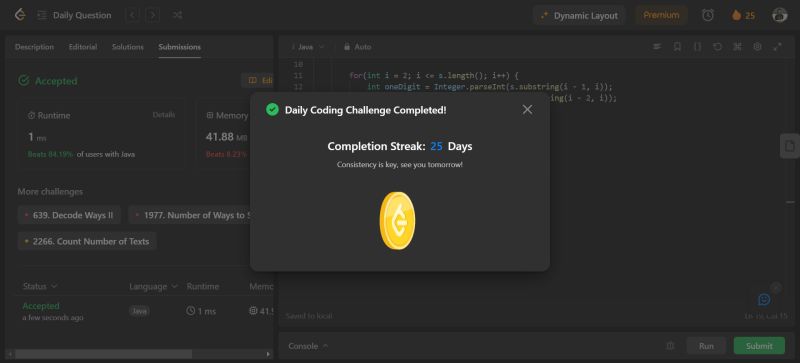Toggle fullscreen editor icon
Screen dimensions: 800x363
coord(777,46)
